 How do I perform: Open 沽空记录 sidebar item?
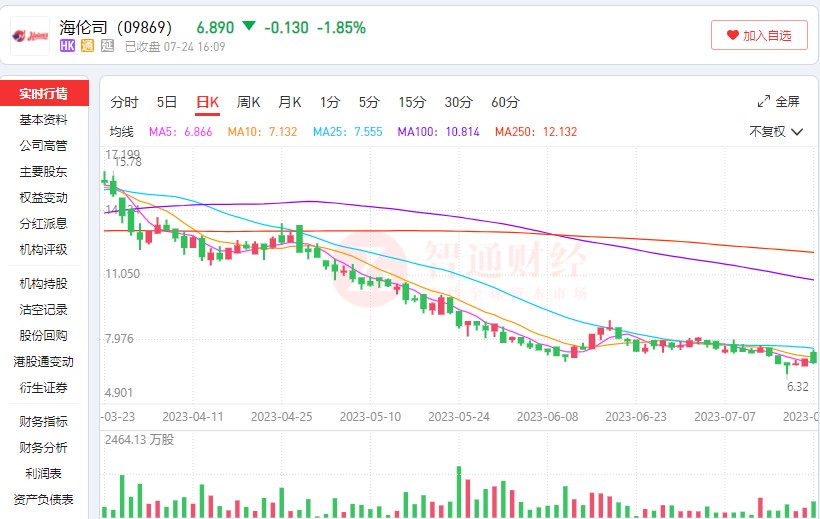click(43, 310)
